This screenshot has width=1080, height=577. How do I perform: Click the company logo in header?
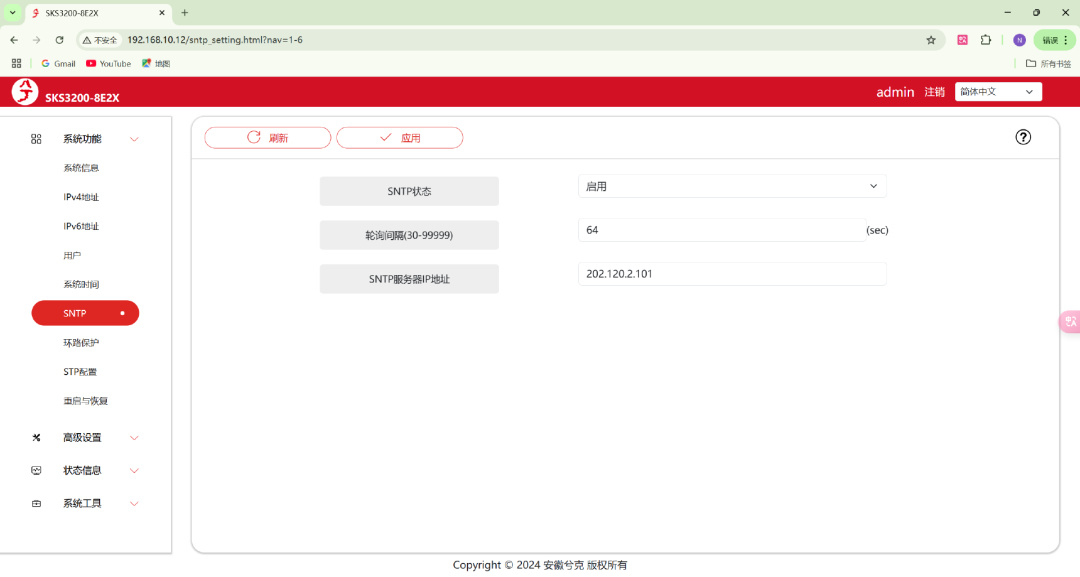click(x=25, y=92)
